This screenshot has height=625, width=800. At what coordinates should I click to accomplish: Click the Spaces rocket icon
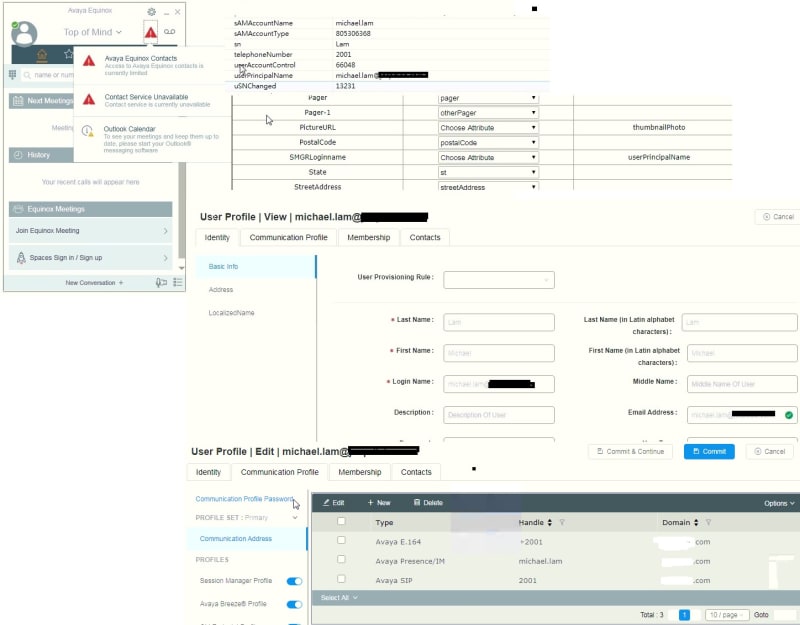pos(21,258)
